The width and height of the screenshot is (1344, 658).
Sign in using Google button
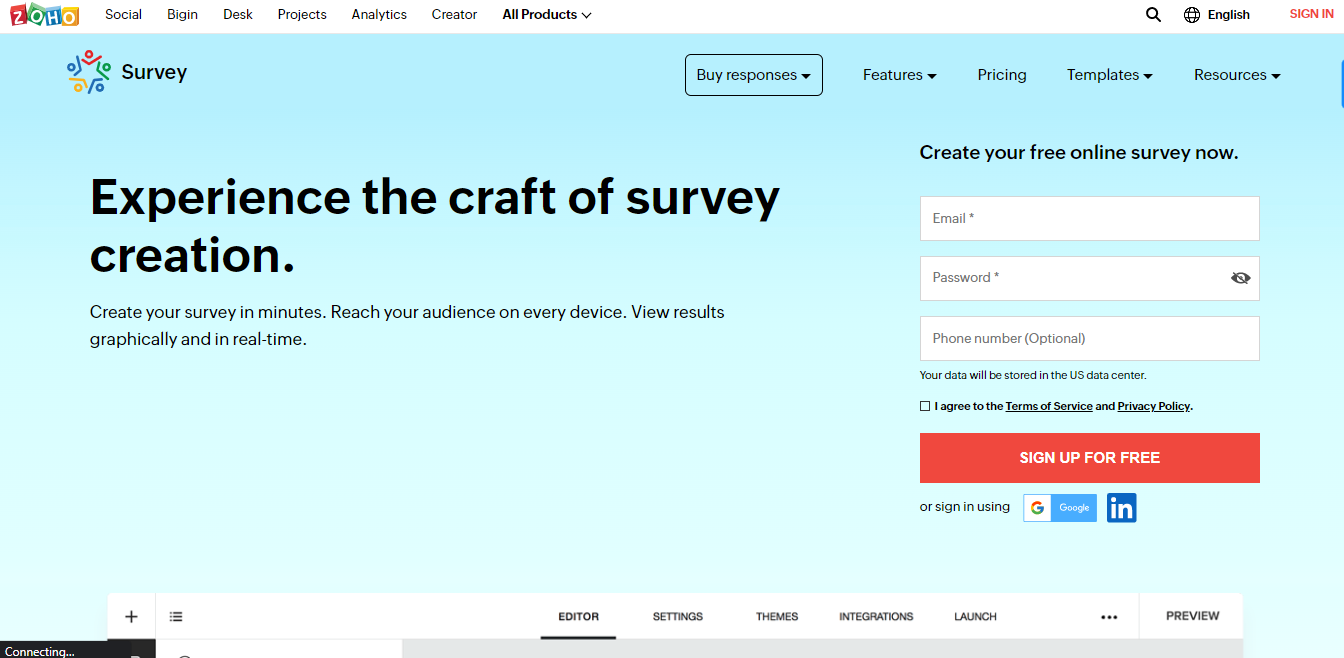tap(1060, 508)
